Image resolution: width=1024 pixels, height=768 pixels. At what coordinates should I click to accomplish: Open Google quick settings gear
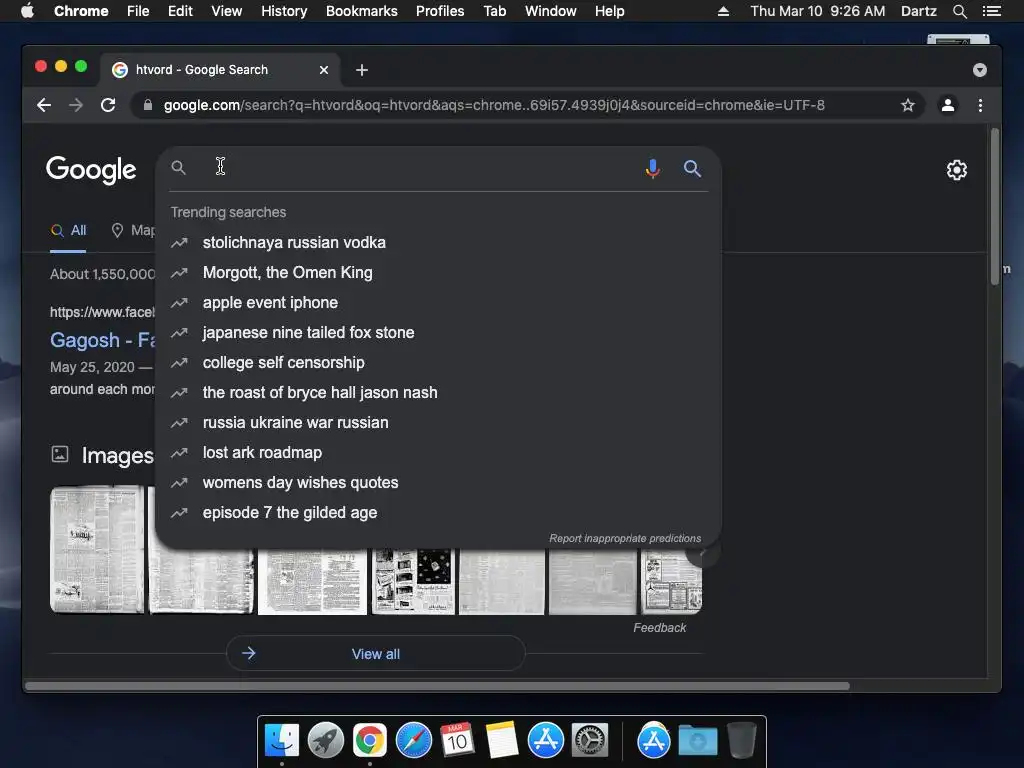click(x=957, y=170)
